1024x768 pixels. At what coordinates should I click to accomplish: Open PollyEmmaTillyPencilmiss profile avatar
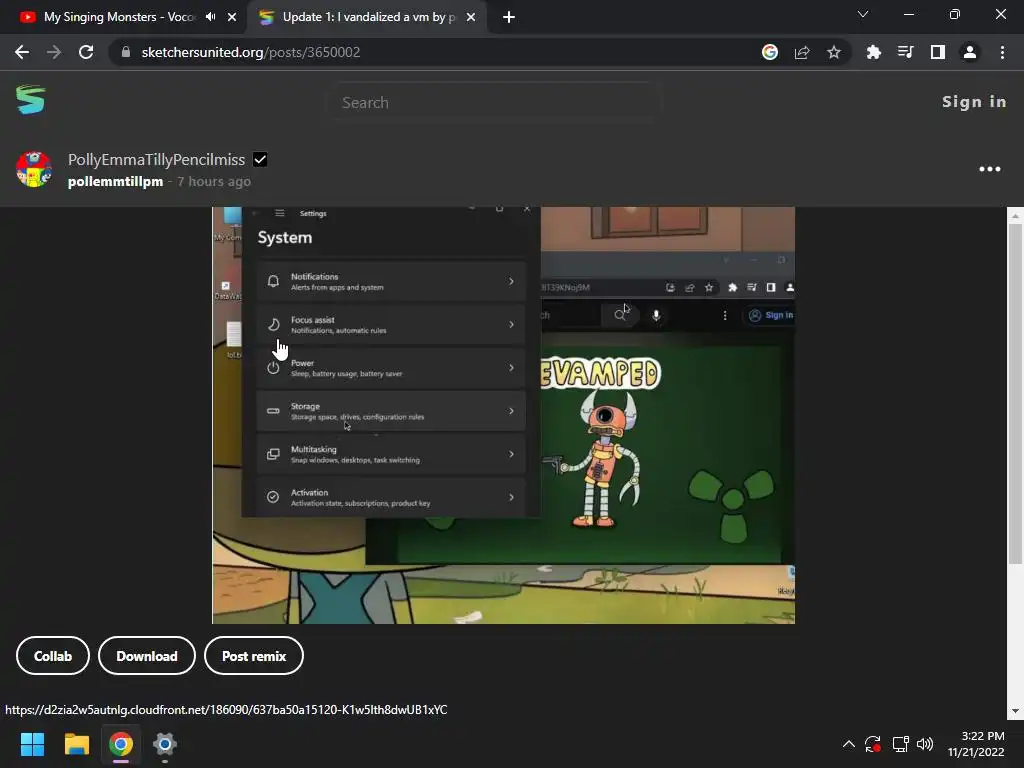[x=34, y=169]
